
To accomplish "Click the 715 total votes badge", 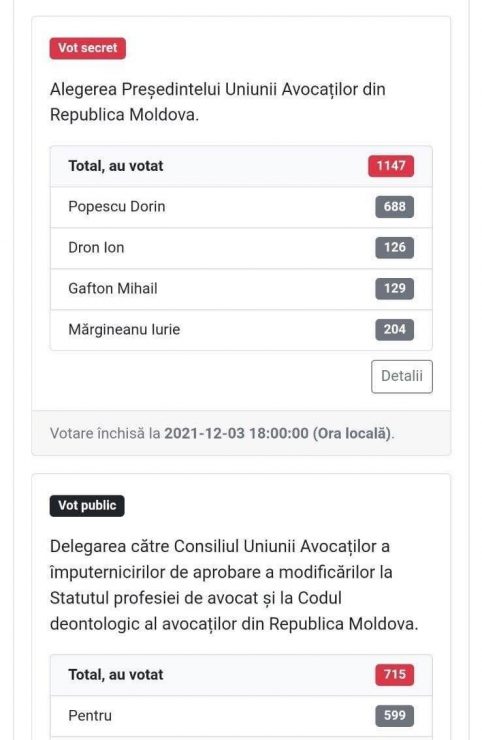I will click(x=395, y=674).
